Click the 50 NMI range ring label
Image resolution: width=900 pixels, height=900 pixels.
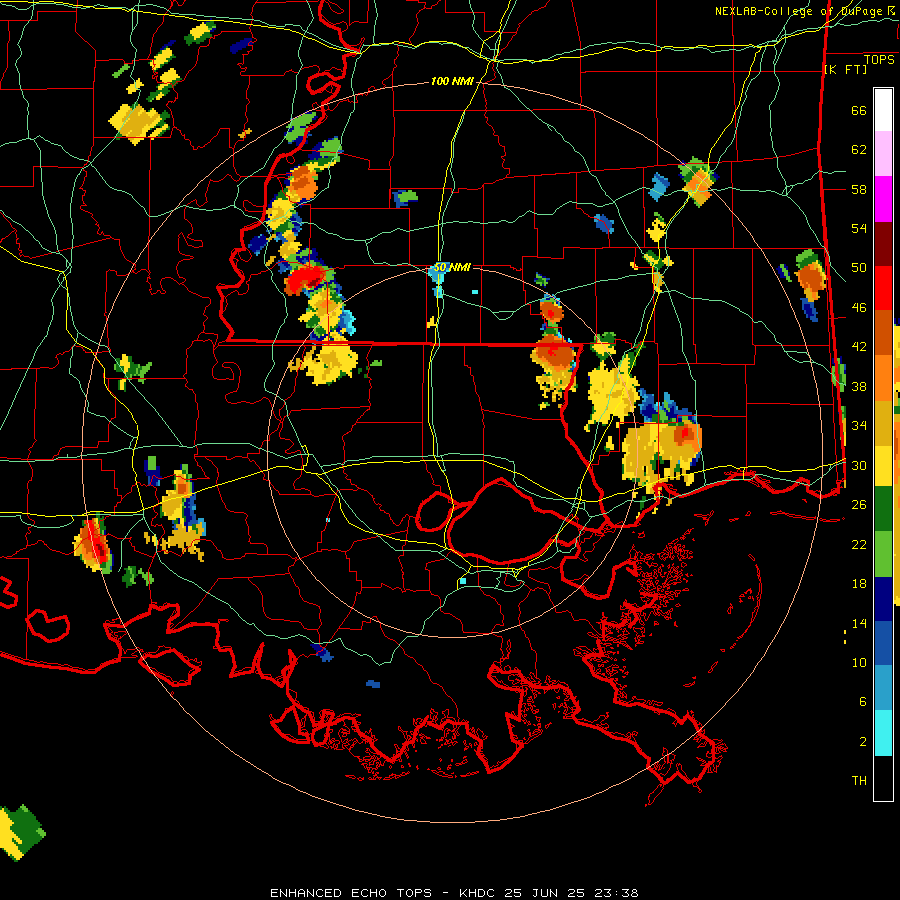(x=452, y=267)
